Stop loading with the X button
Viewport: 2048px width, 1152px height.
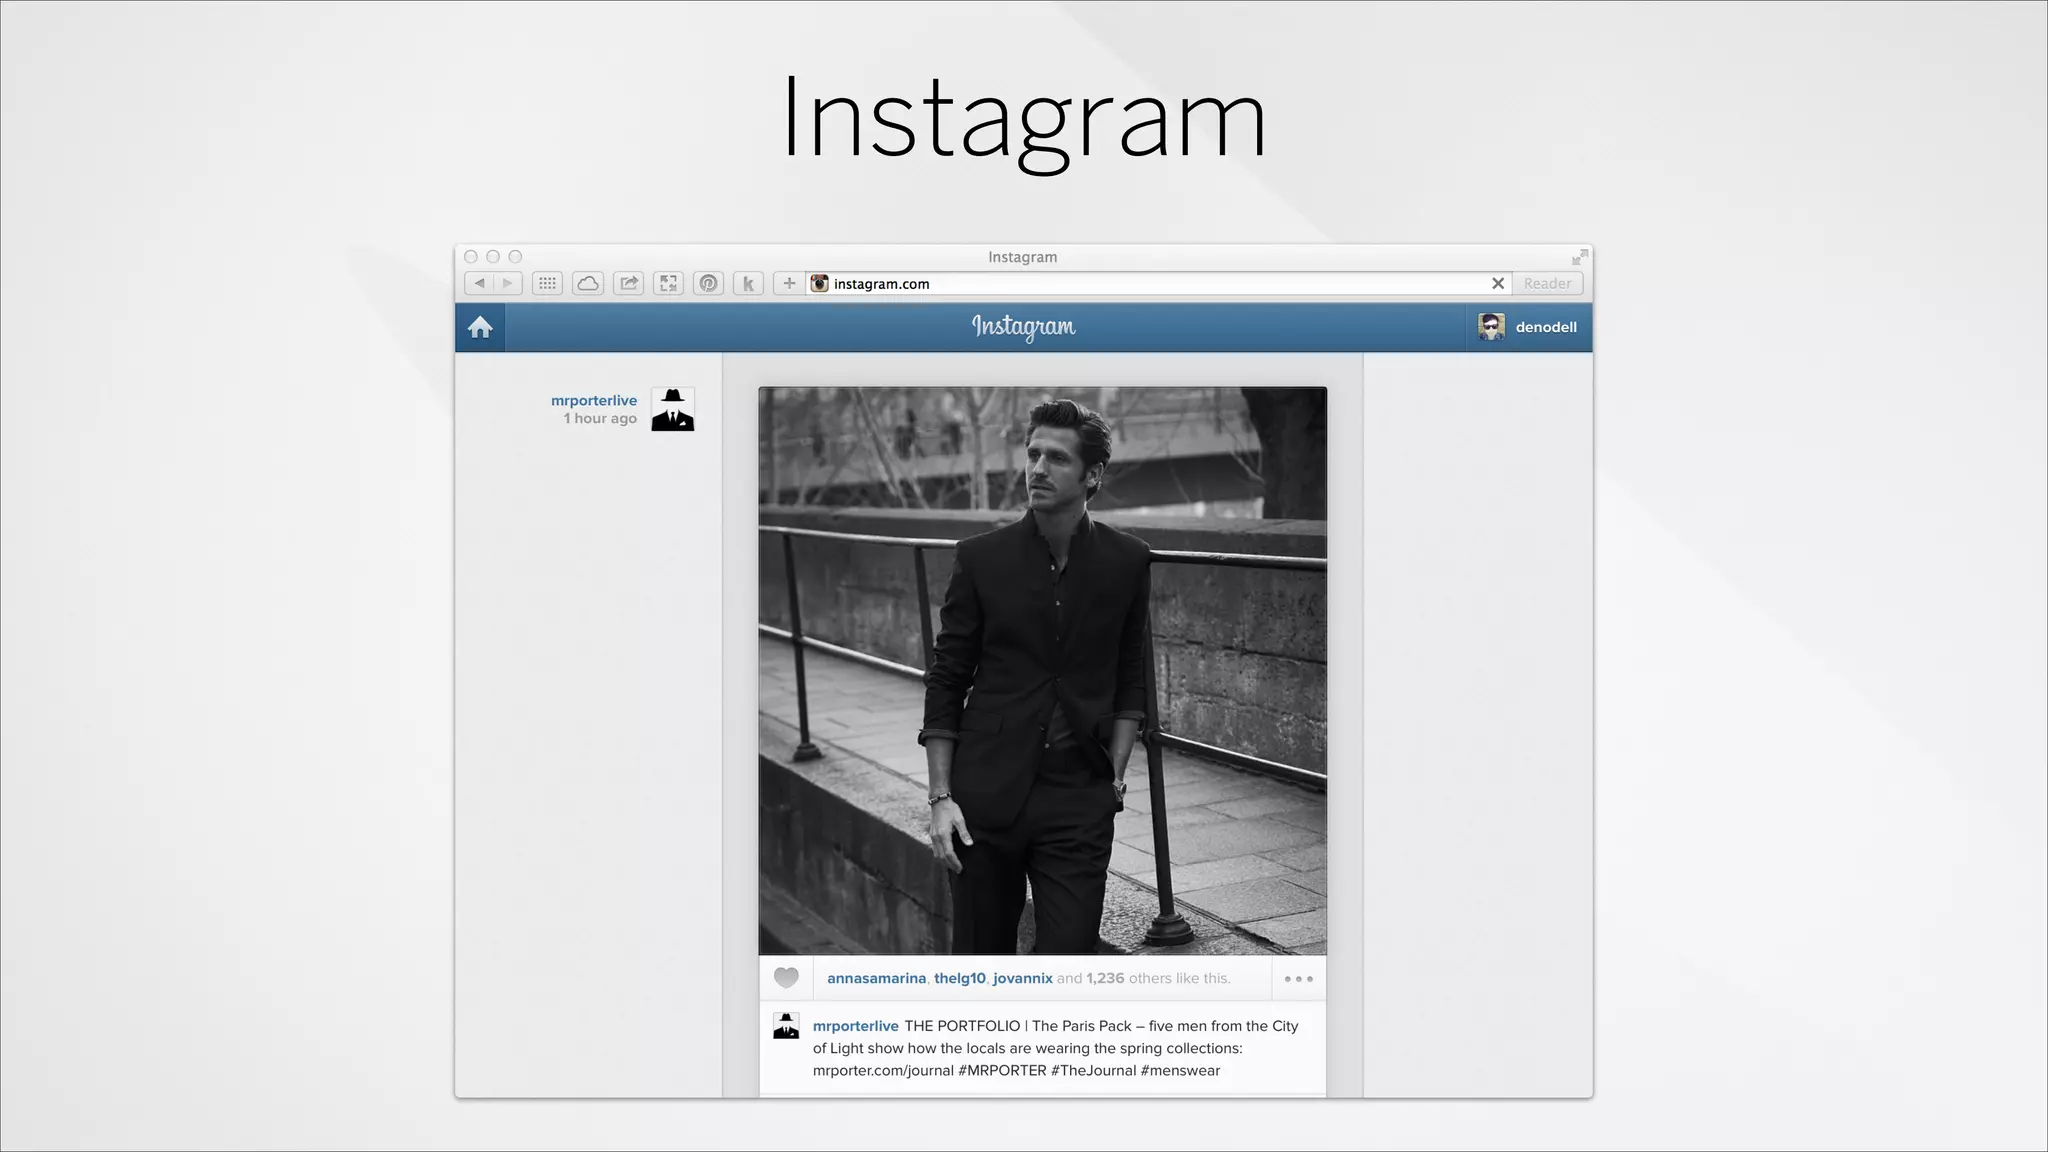pos(1498,283)
